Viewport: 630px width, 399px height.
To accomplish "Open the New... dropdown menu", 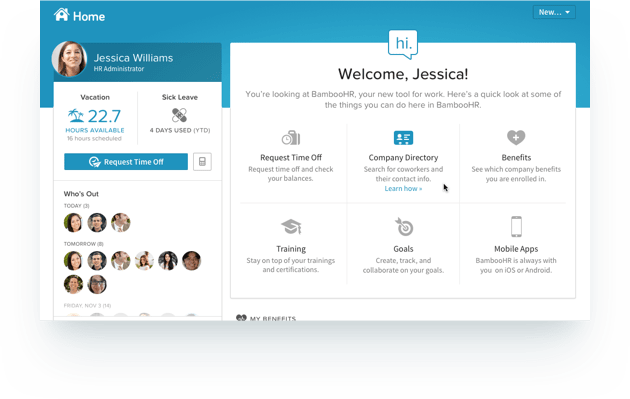I will click(554, 12).
